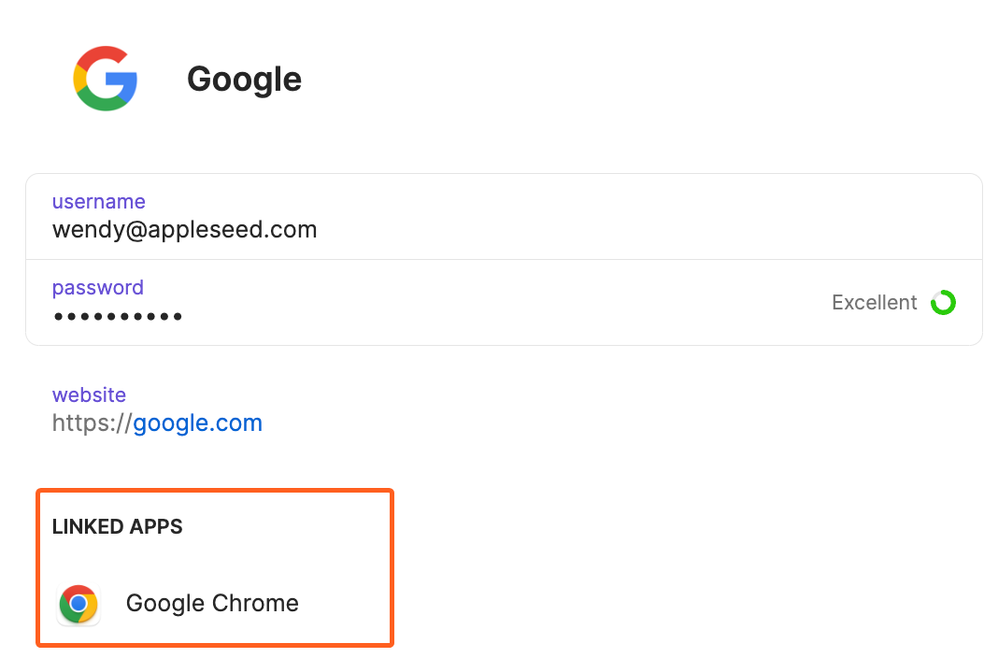Click the "LINKED APPS" section heading
This screenshot has height=660, width=998.
click(x=117, y=527)
